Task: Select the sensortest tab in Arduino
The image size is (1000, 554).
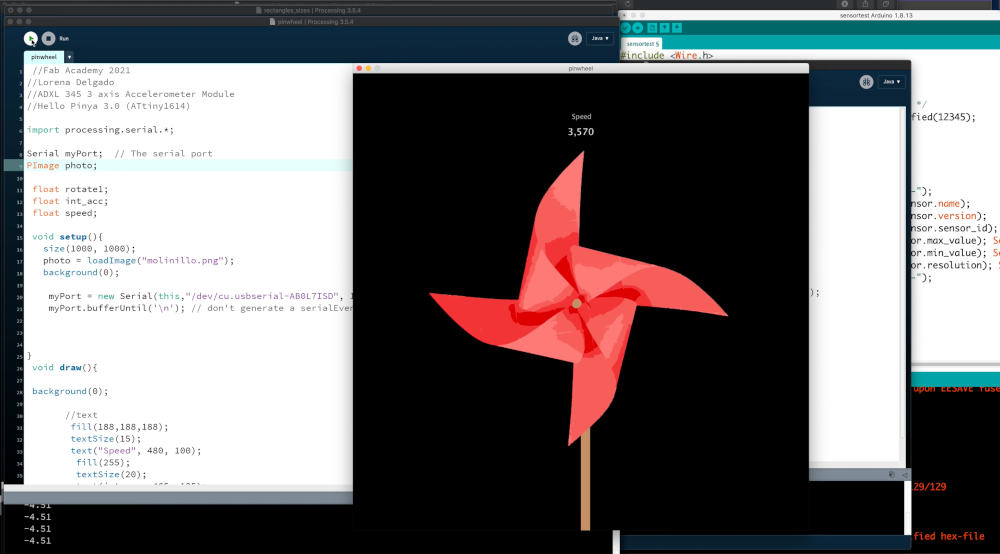Action: point(642,44)
